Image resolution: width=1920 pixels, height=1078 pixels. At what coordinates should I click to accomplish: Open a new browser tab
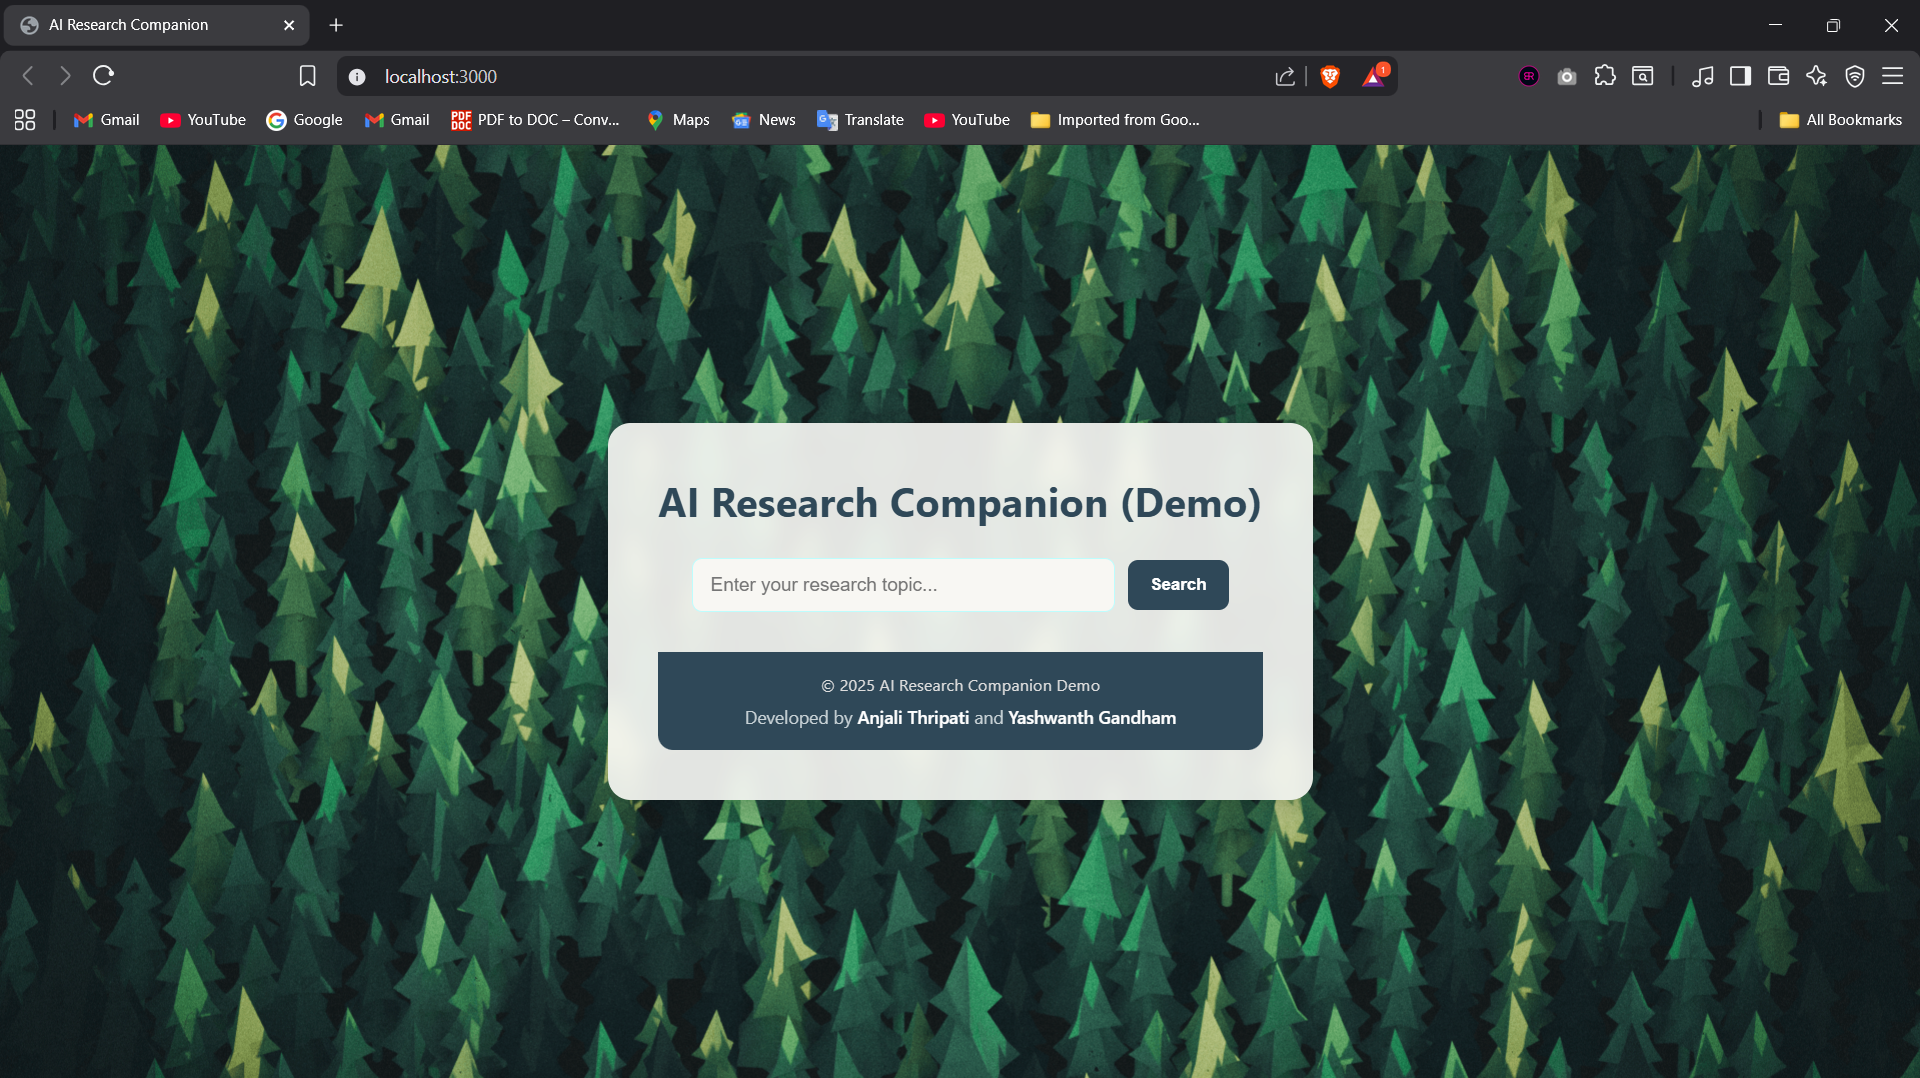(336, 25)
